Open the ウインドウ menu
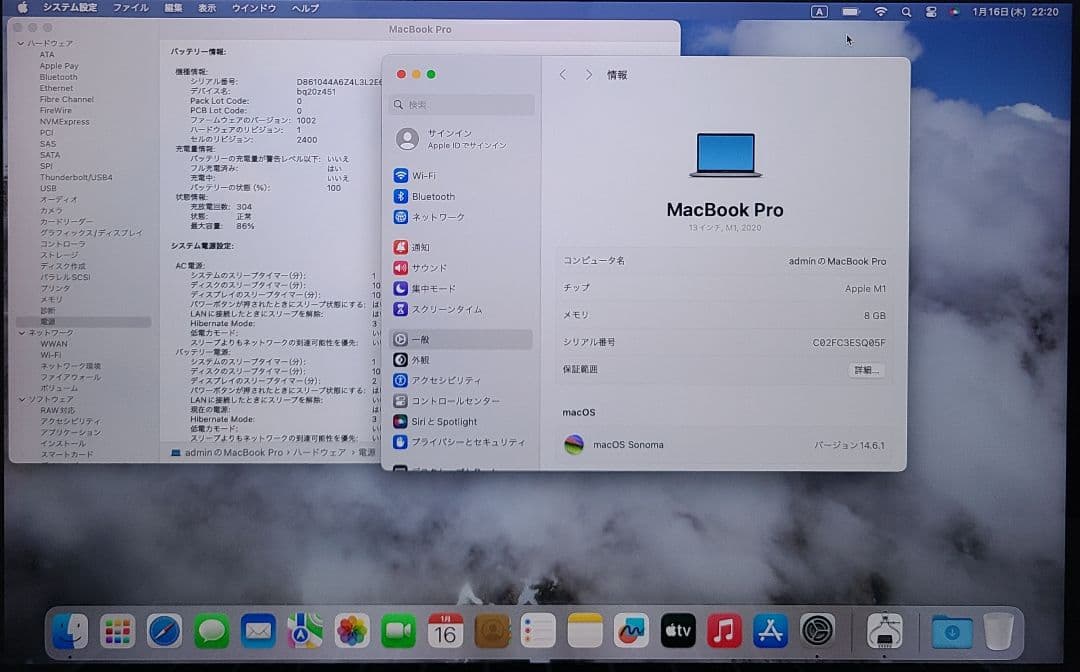 click(253, 9)
